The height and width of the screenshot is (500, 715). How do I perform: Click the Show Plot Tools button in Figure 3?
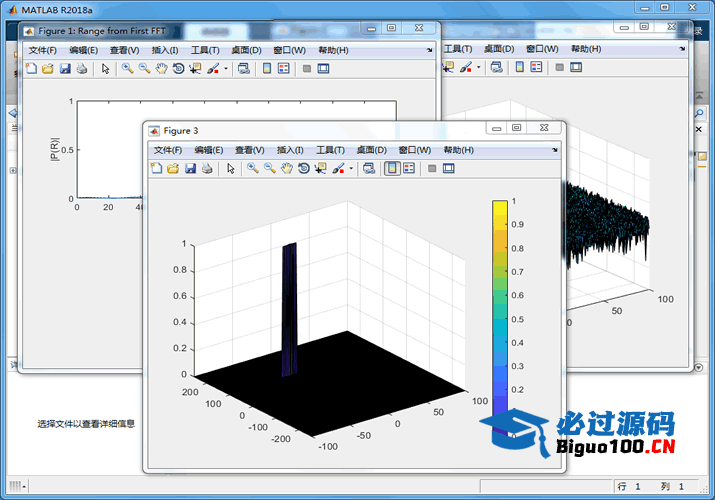(449, 169)
